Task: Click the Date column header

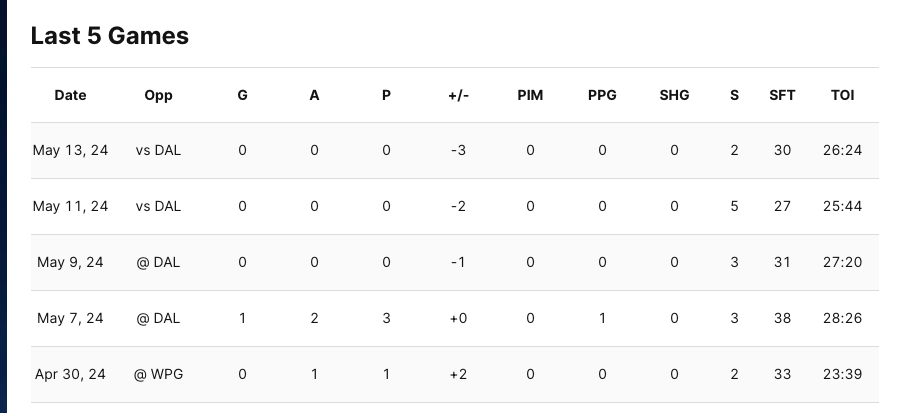Action: [70, 96]
